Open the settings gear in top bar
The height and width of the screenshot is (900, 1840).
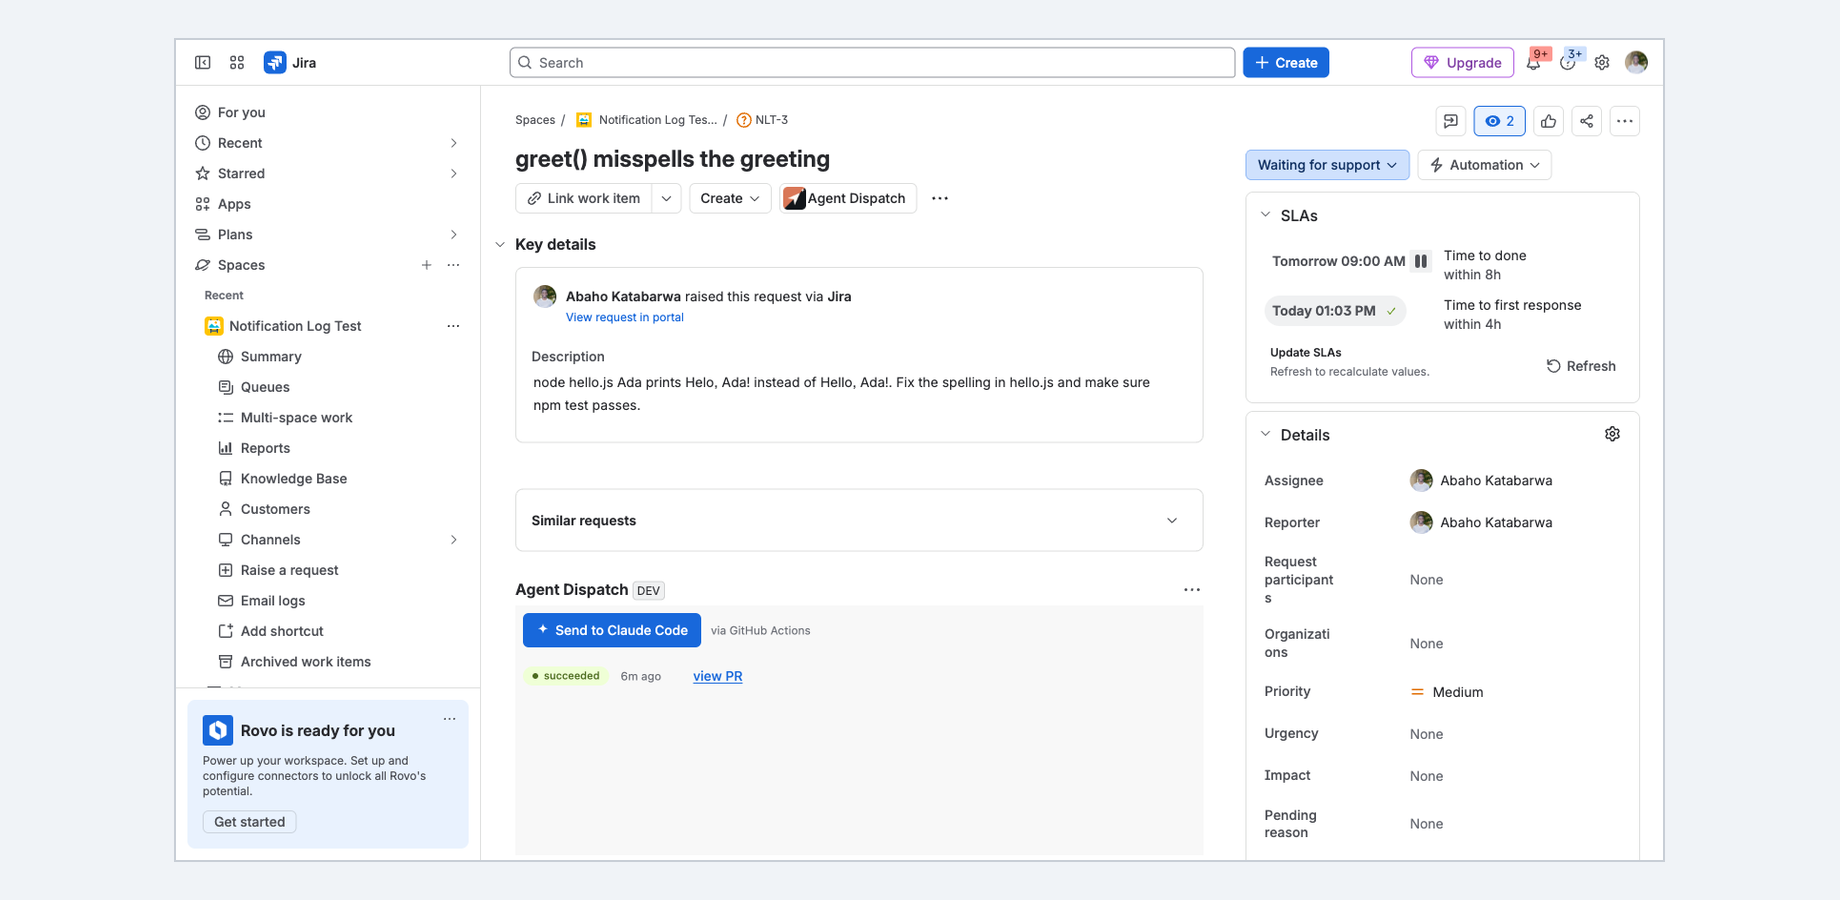tap(1602, 62)
